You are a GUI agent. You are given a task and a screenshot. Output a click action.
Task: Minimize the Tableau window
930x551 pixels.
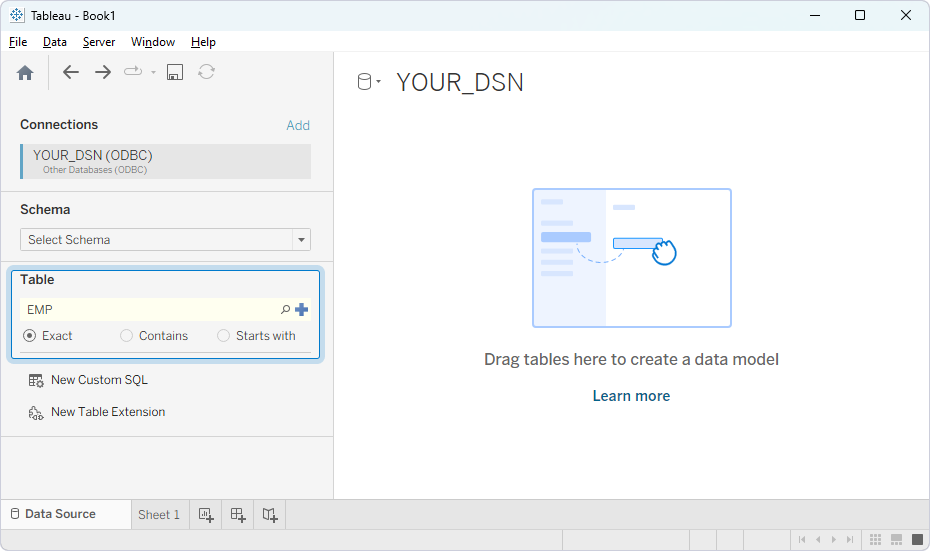tap(815, 15)
